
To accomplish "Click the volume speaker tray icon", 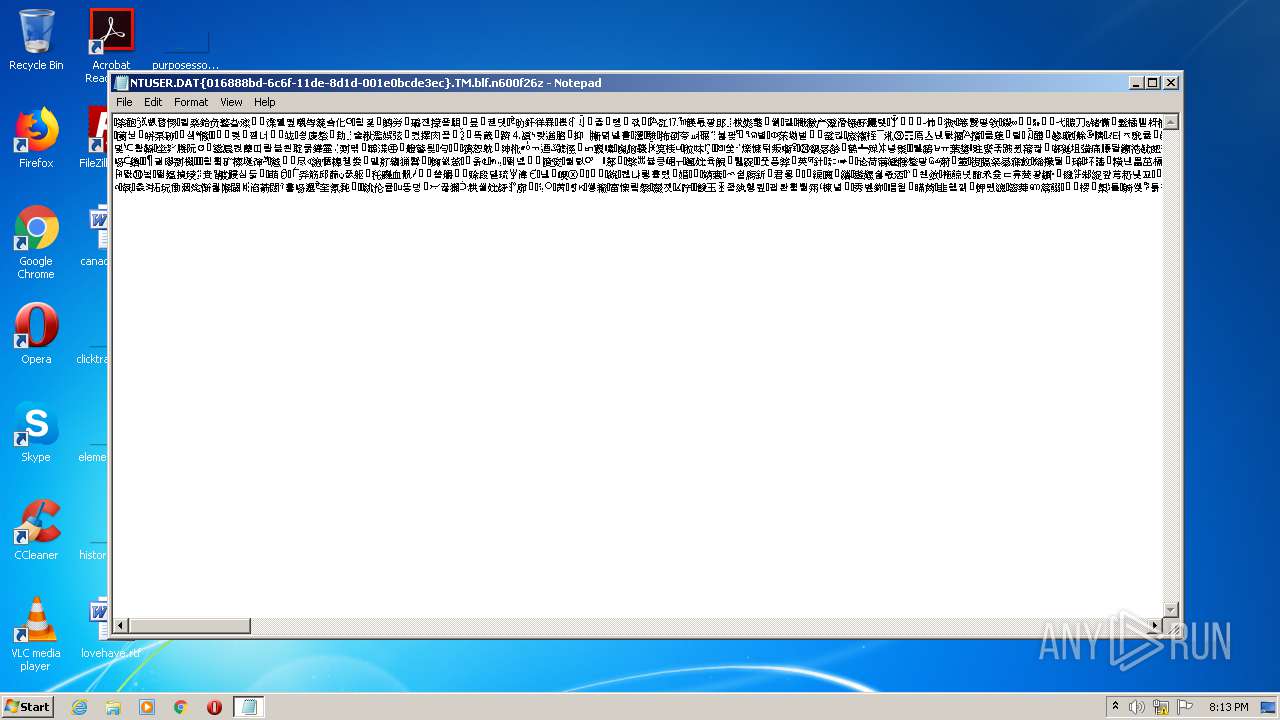I will click(x=1137, y=707).
